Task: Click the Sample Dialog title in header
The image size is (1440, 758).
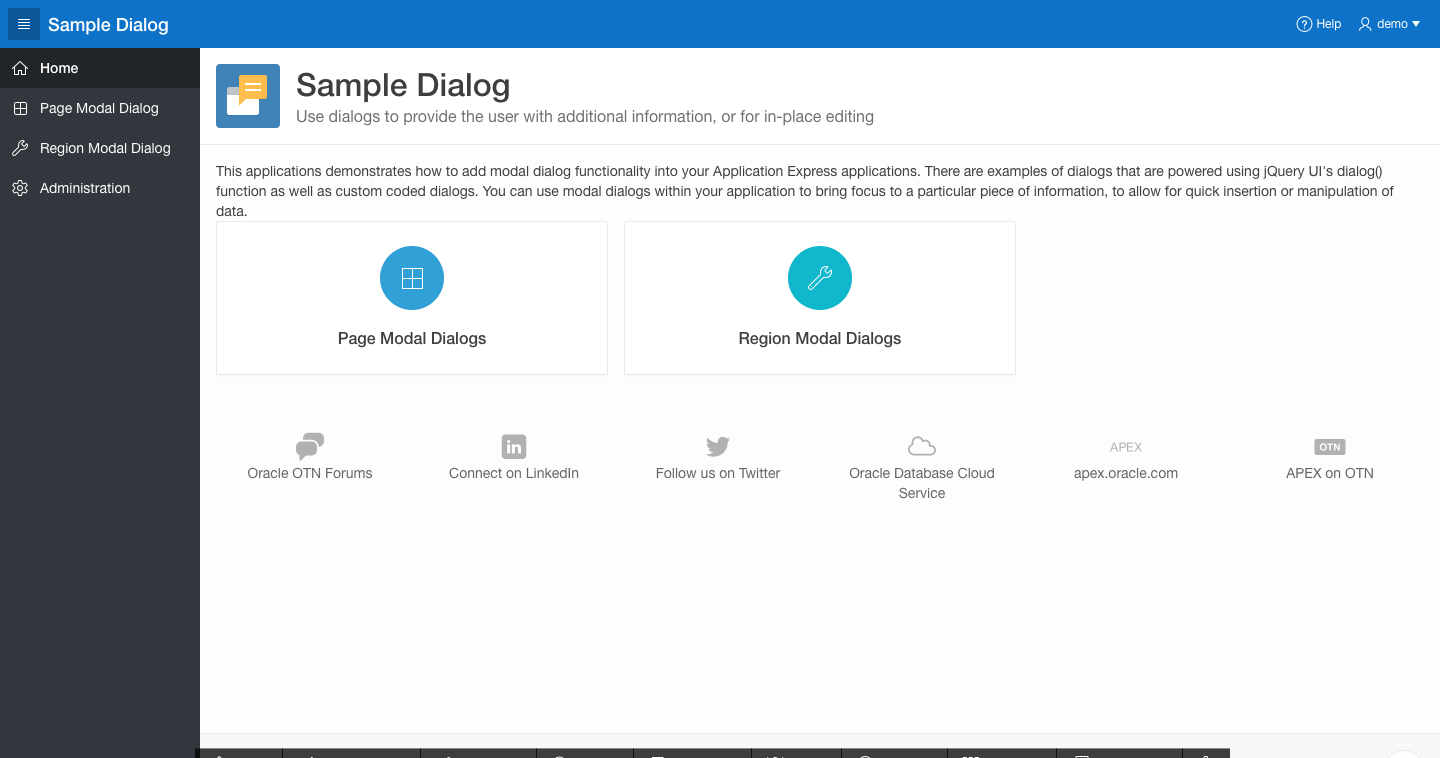Action: tap(108, 25)
